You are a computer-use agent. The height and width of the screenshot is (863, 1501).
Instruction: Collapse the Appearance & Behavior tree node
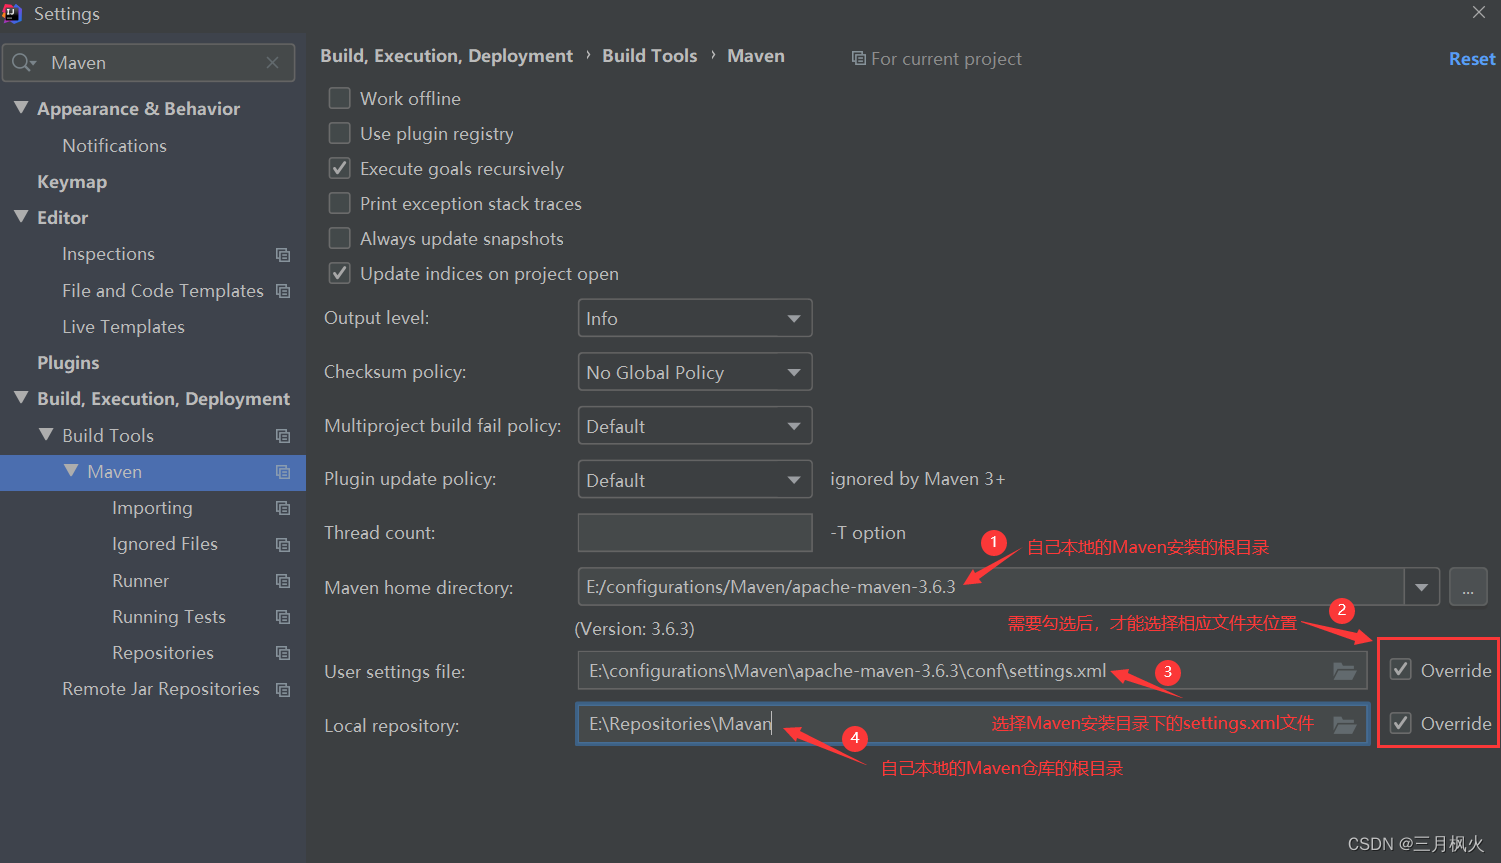[x=21, y=108]
